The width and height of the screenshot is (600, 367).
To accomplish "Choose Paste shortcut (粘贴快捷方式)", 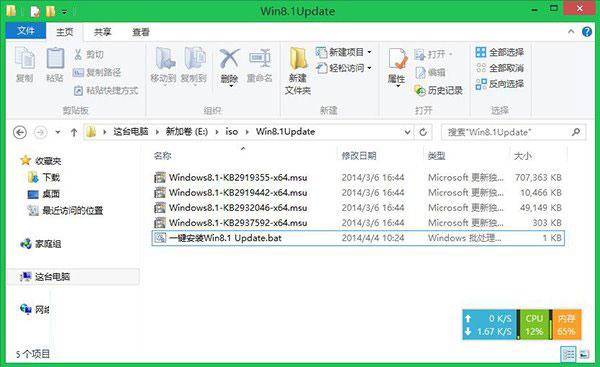I will (x=106, y=90).
